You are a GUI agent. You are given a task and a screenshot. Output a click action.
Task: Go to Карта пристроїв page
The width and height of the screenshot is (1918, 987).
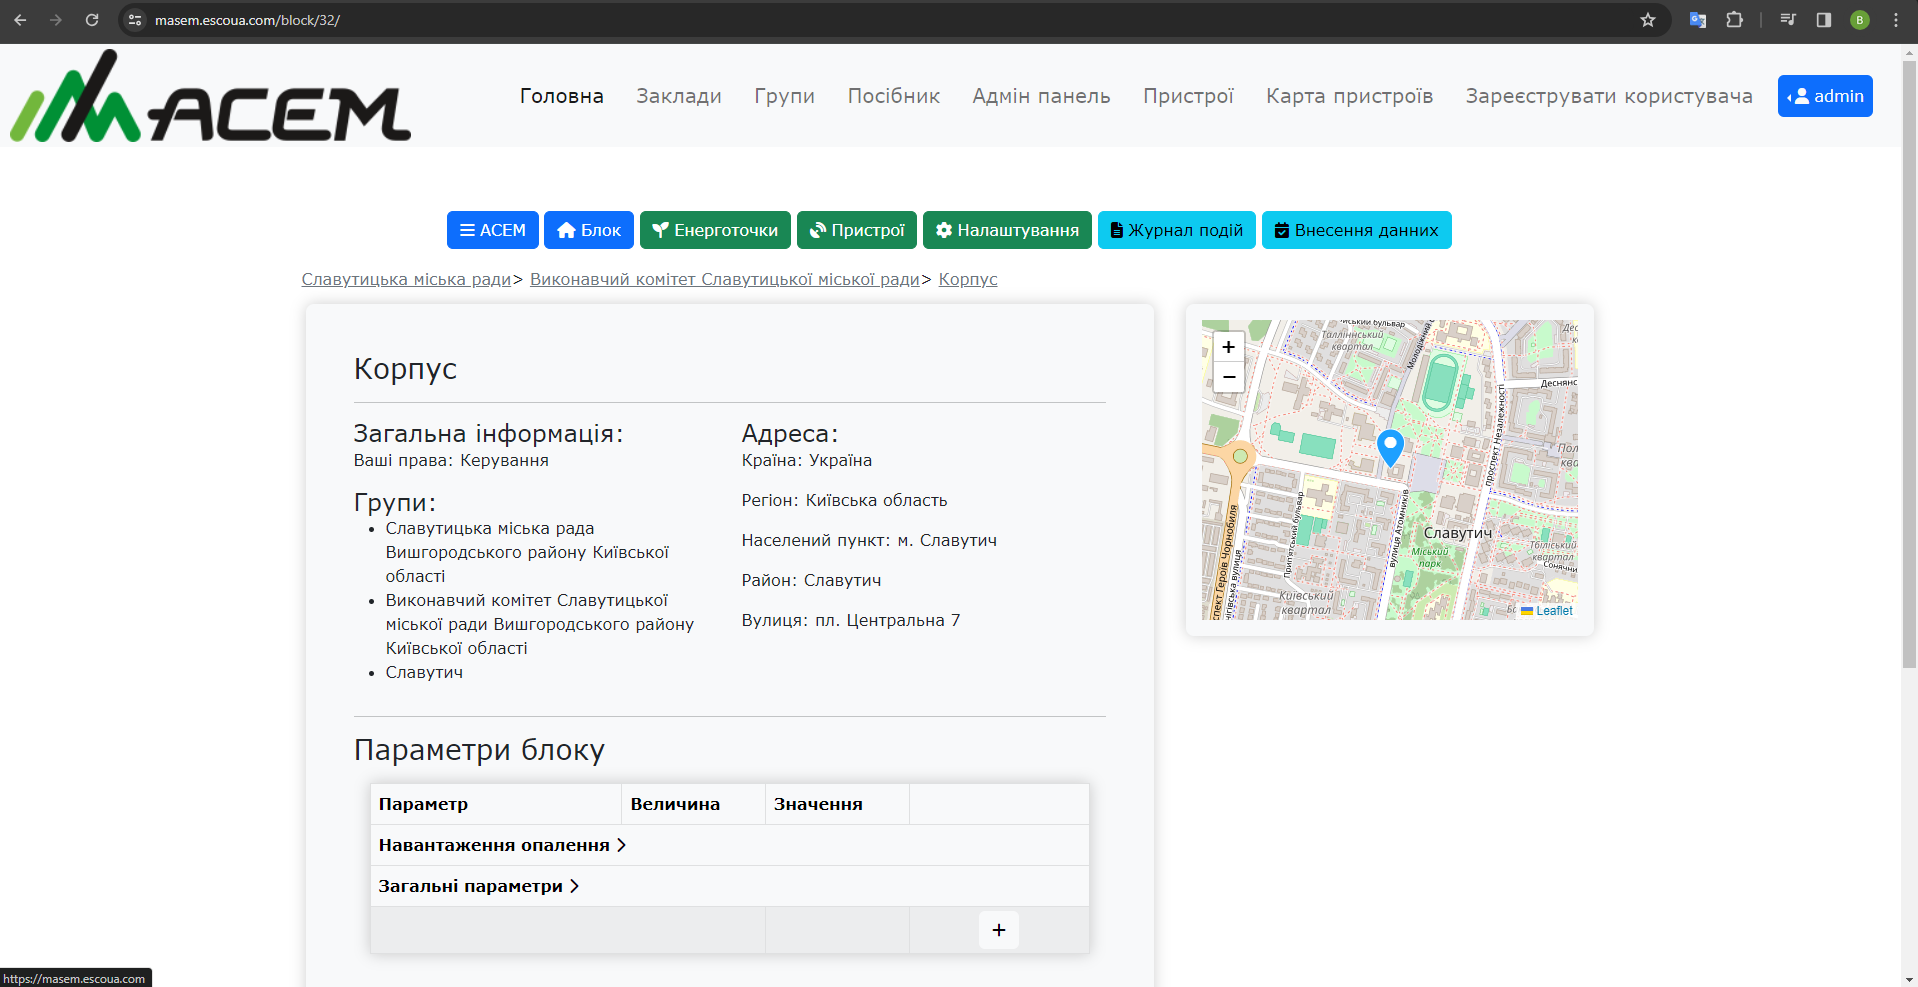pyautogui.click(x=1349, y=96)
